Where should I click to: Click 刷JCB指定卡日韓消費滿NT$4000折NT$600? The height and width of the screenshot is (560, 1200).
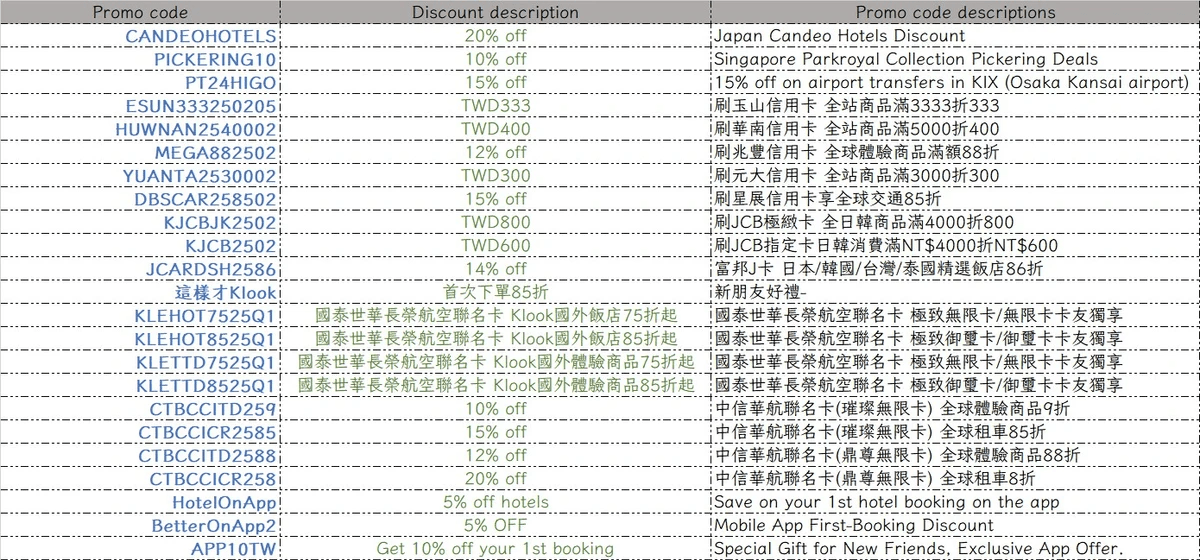point(886,246)
